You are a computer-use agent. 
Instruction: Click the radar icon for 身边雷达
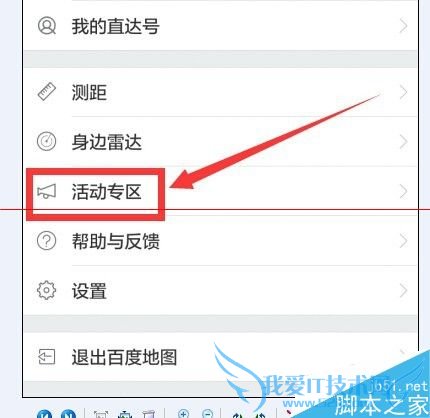tap(46, 141)
